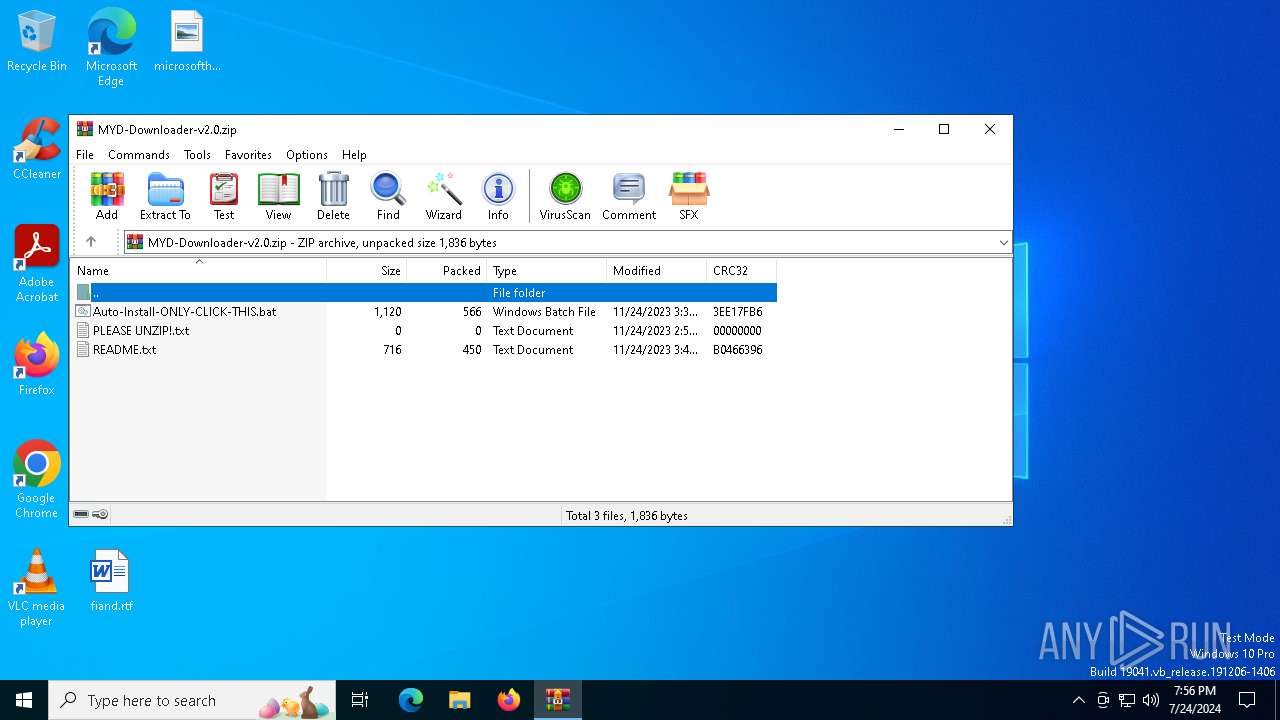This screenshot has height=720, width=1280.
Task: Open the Favorites menu
Action: (x=248, y=155)
